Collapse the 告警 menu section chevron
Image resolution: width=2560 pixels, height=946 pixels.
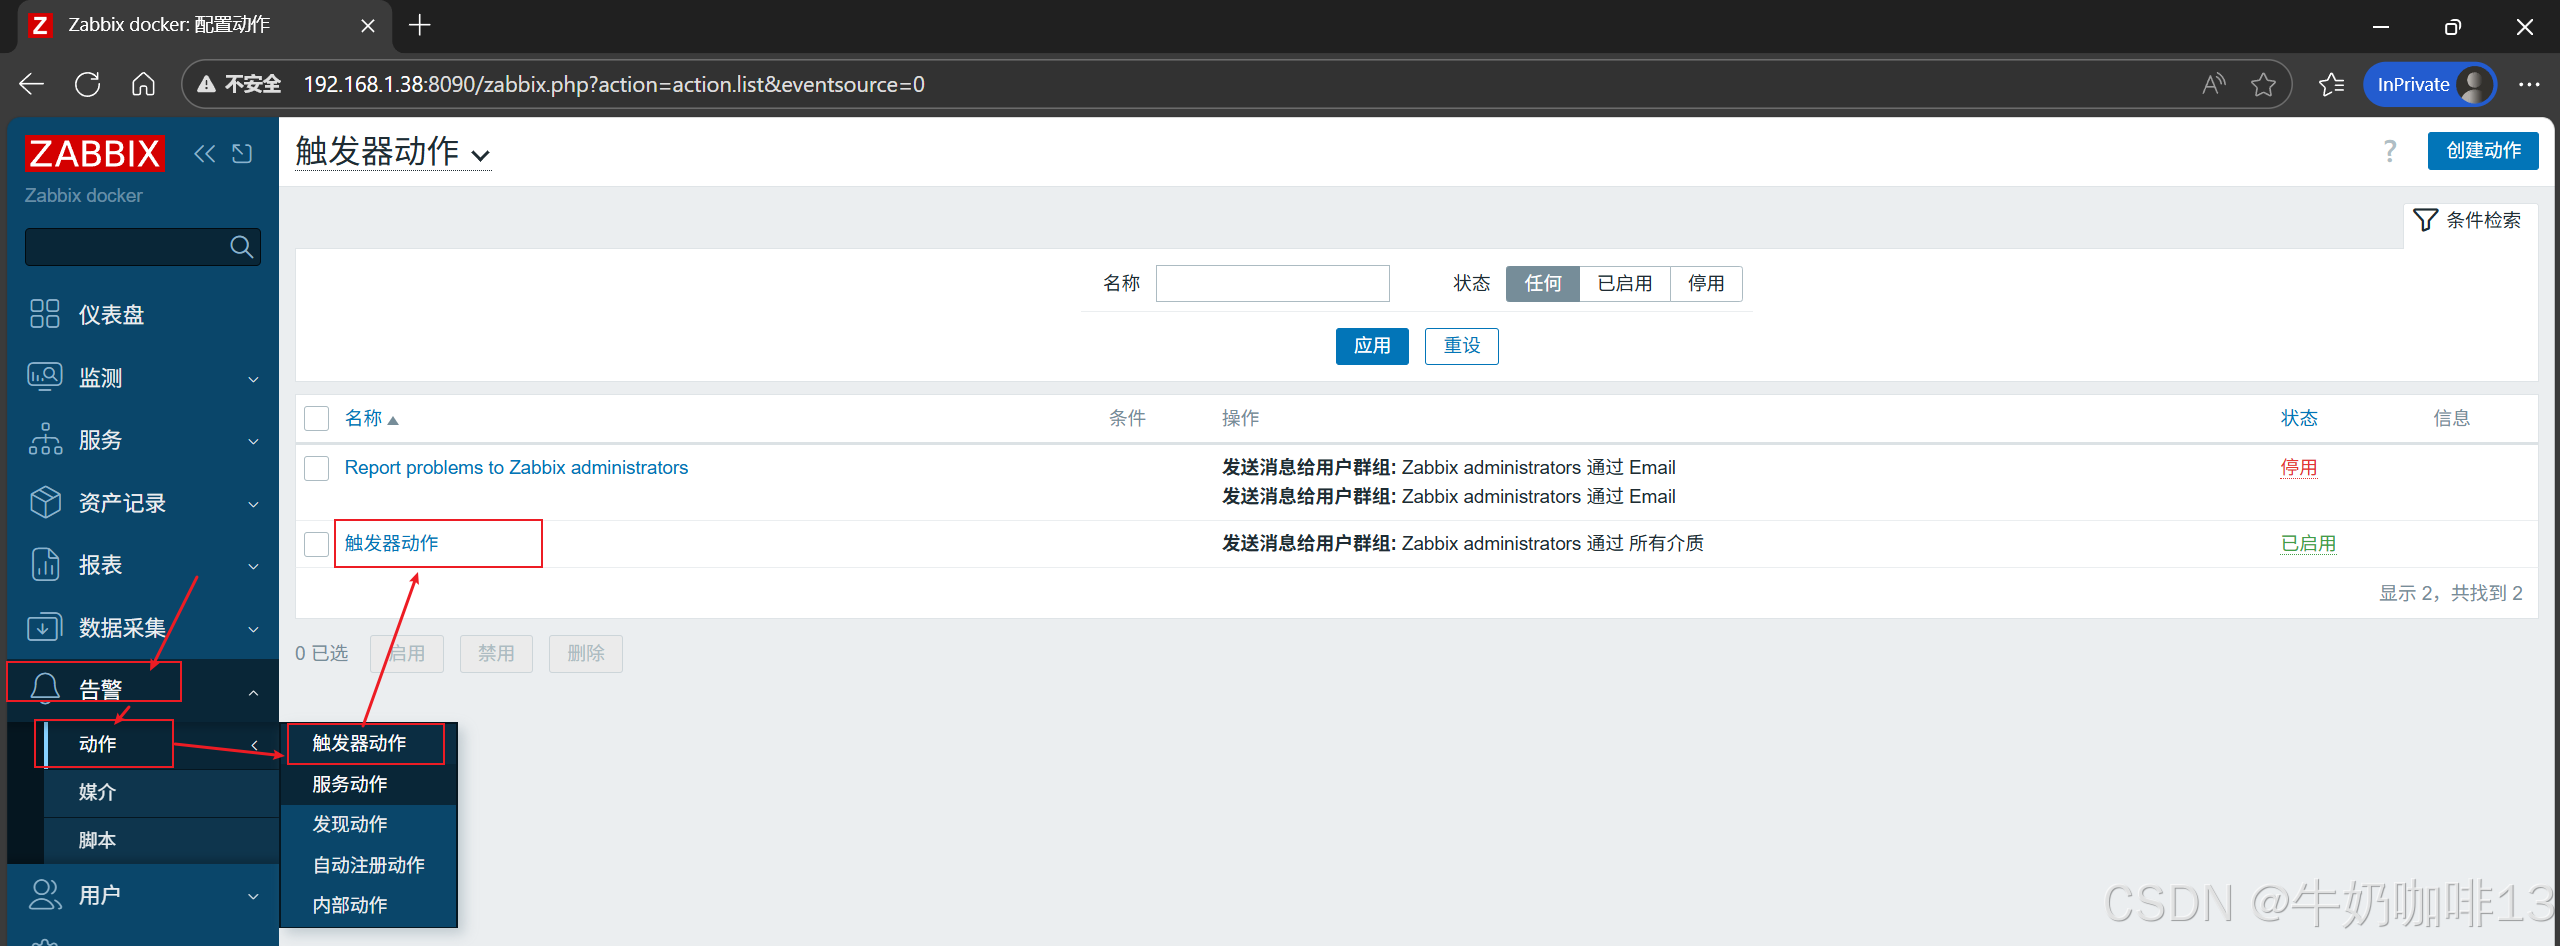tap(253, 692)
